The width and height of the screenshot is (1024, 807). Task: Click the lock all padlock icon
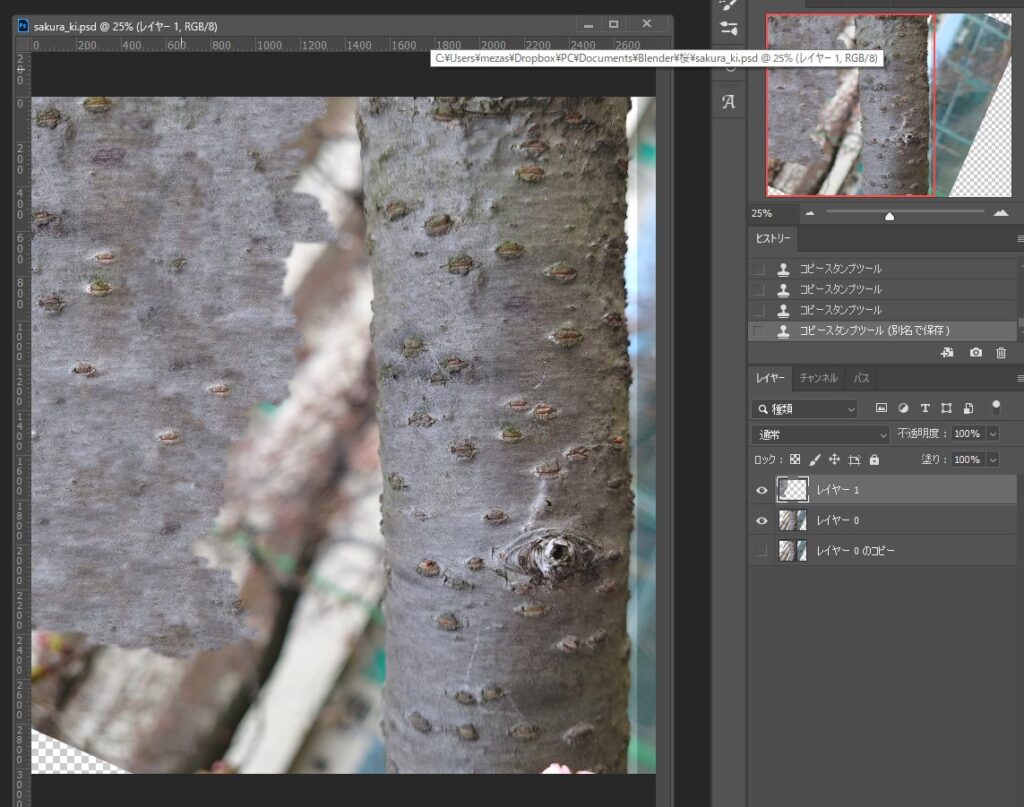click(x=874, y=460)
